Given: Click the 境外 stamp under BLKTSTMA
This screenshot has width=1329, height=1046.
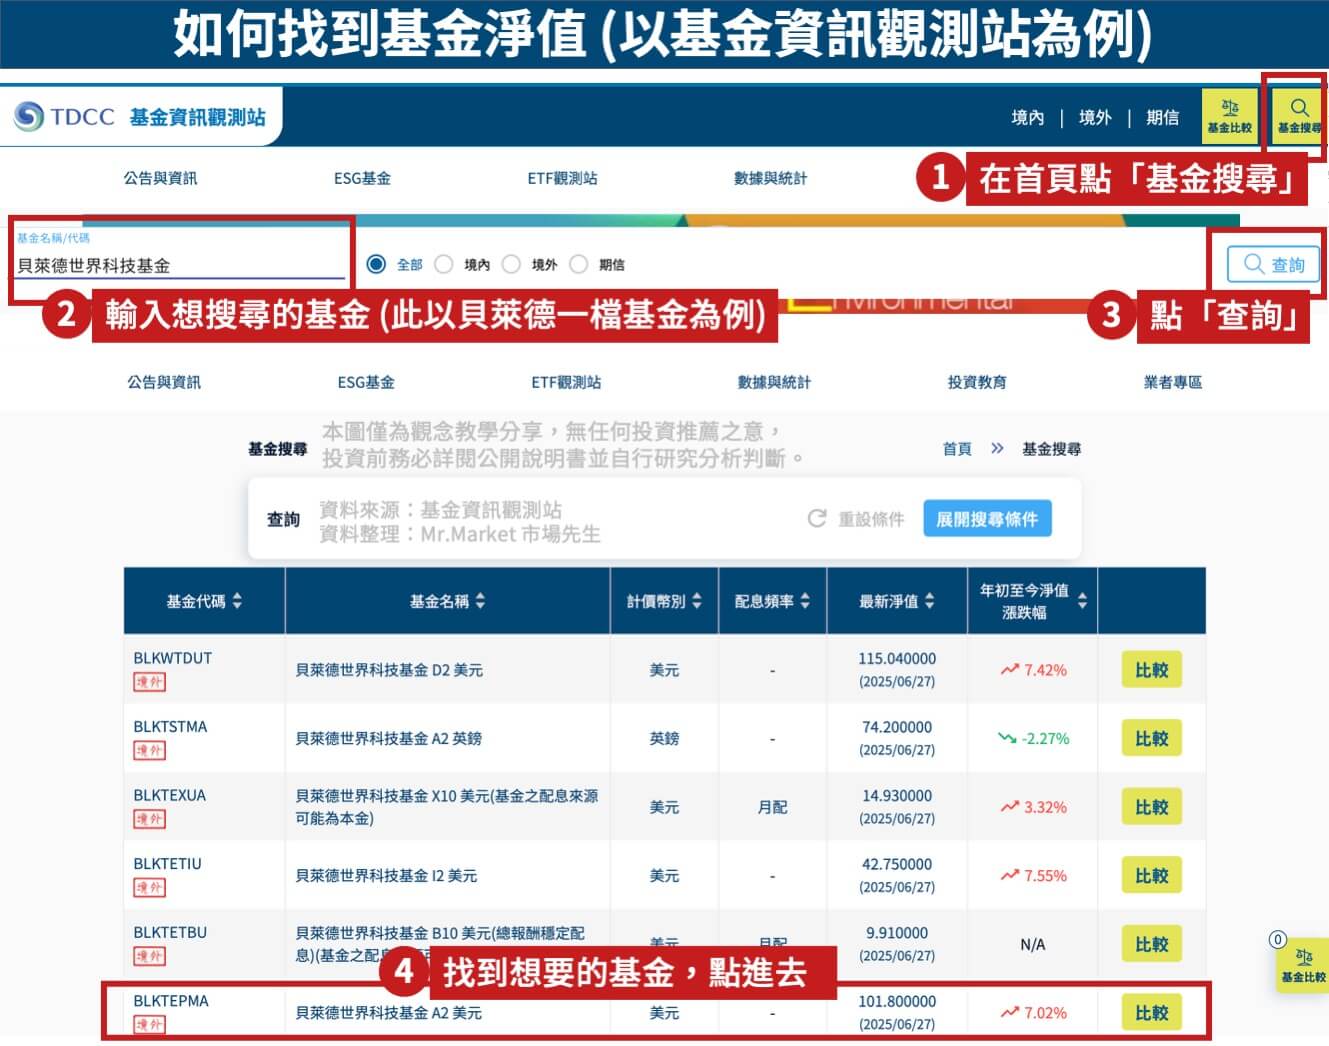Looking at the screenshot, I should click(149, 750).
